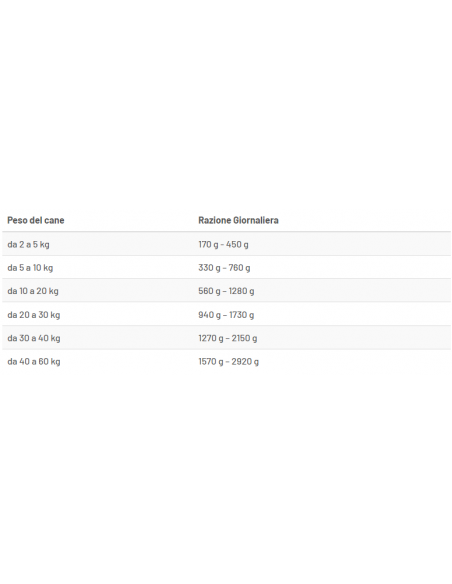
Task: Select the '330 g - 760 g' value
Action: [224, 267]
